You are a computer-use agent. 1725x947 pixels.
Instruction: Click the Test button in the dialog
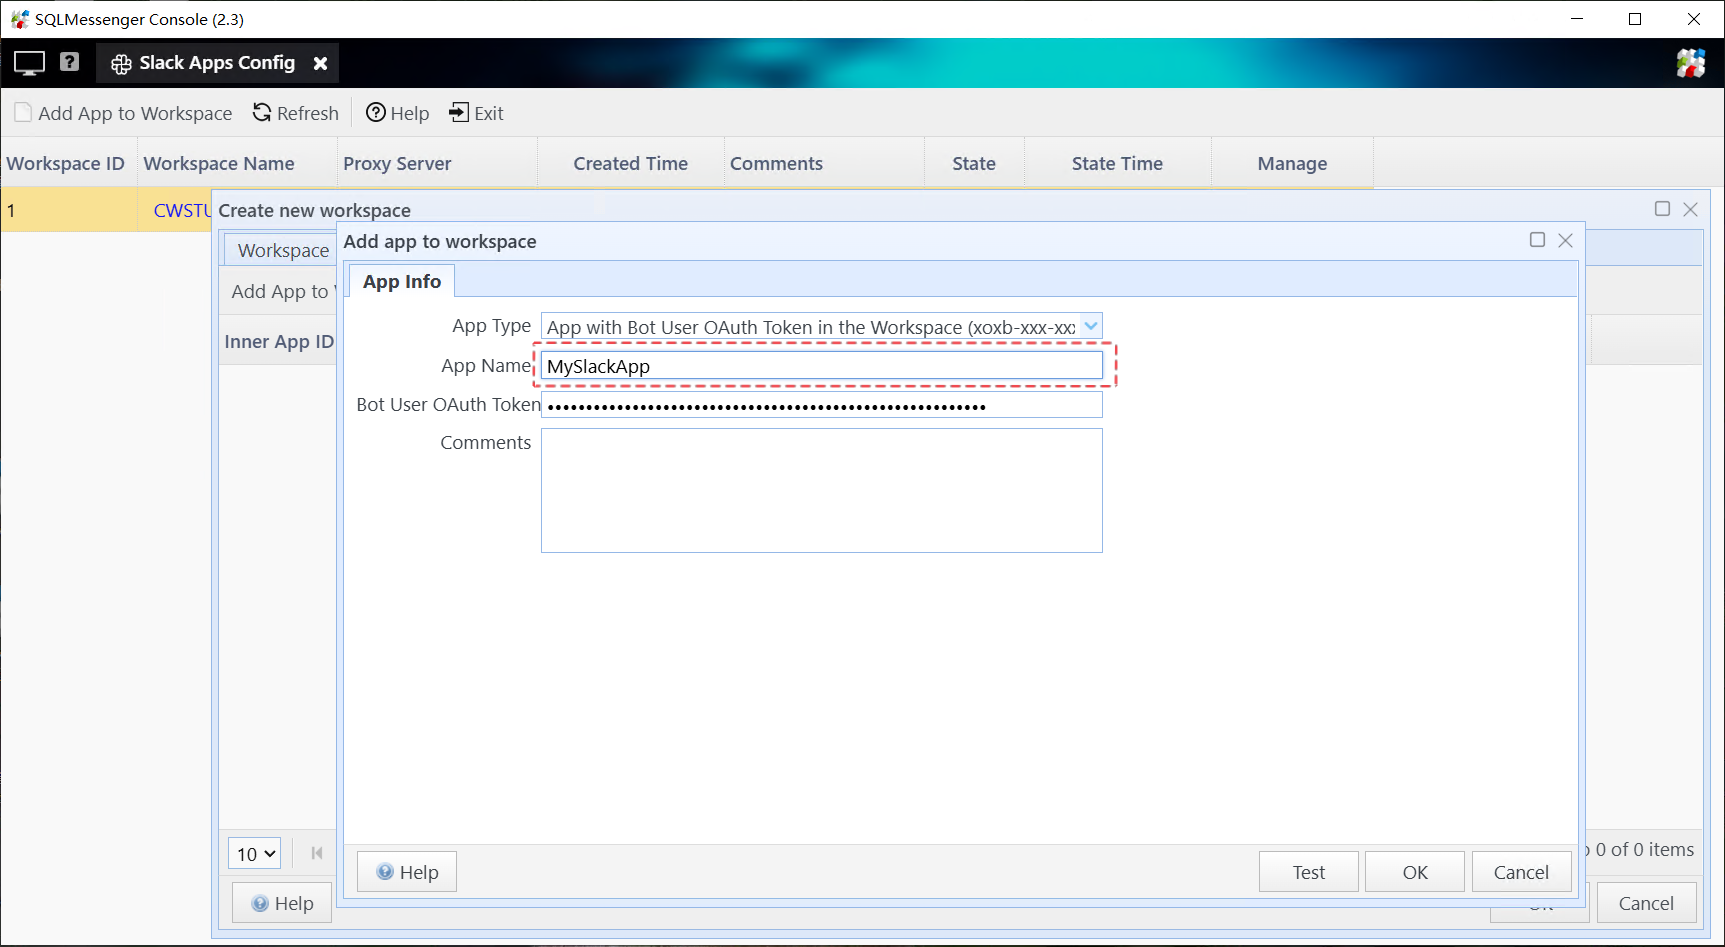point(1308,871)
